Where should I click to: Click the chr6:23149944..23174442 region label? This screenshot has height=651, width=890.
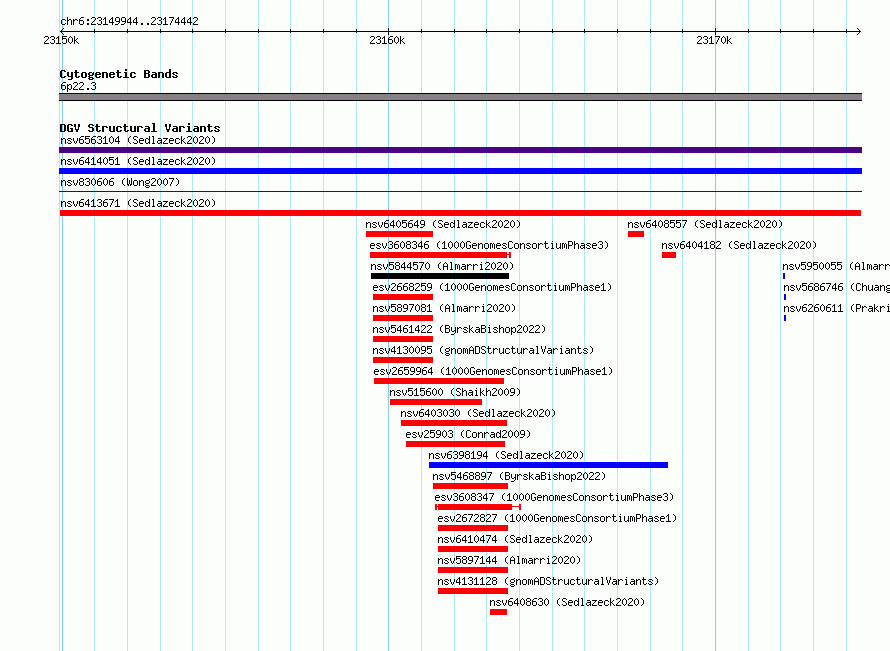tap(129, 21)
